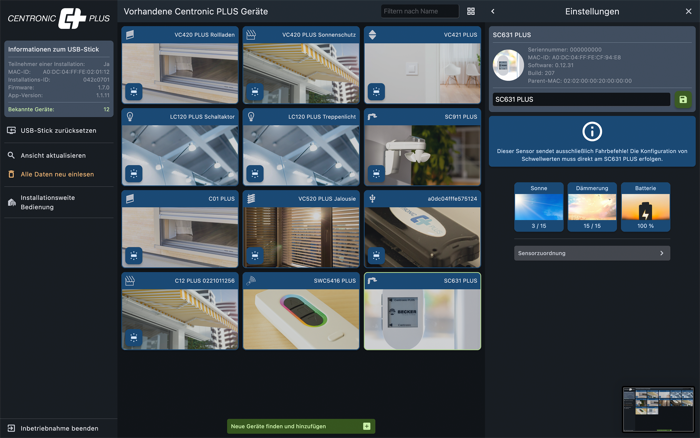Screen dimensions: 700x438
Task: Select the SWC5416 PLUS device card image
Action: 301,319
